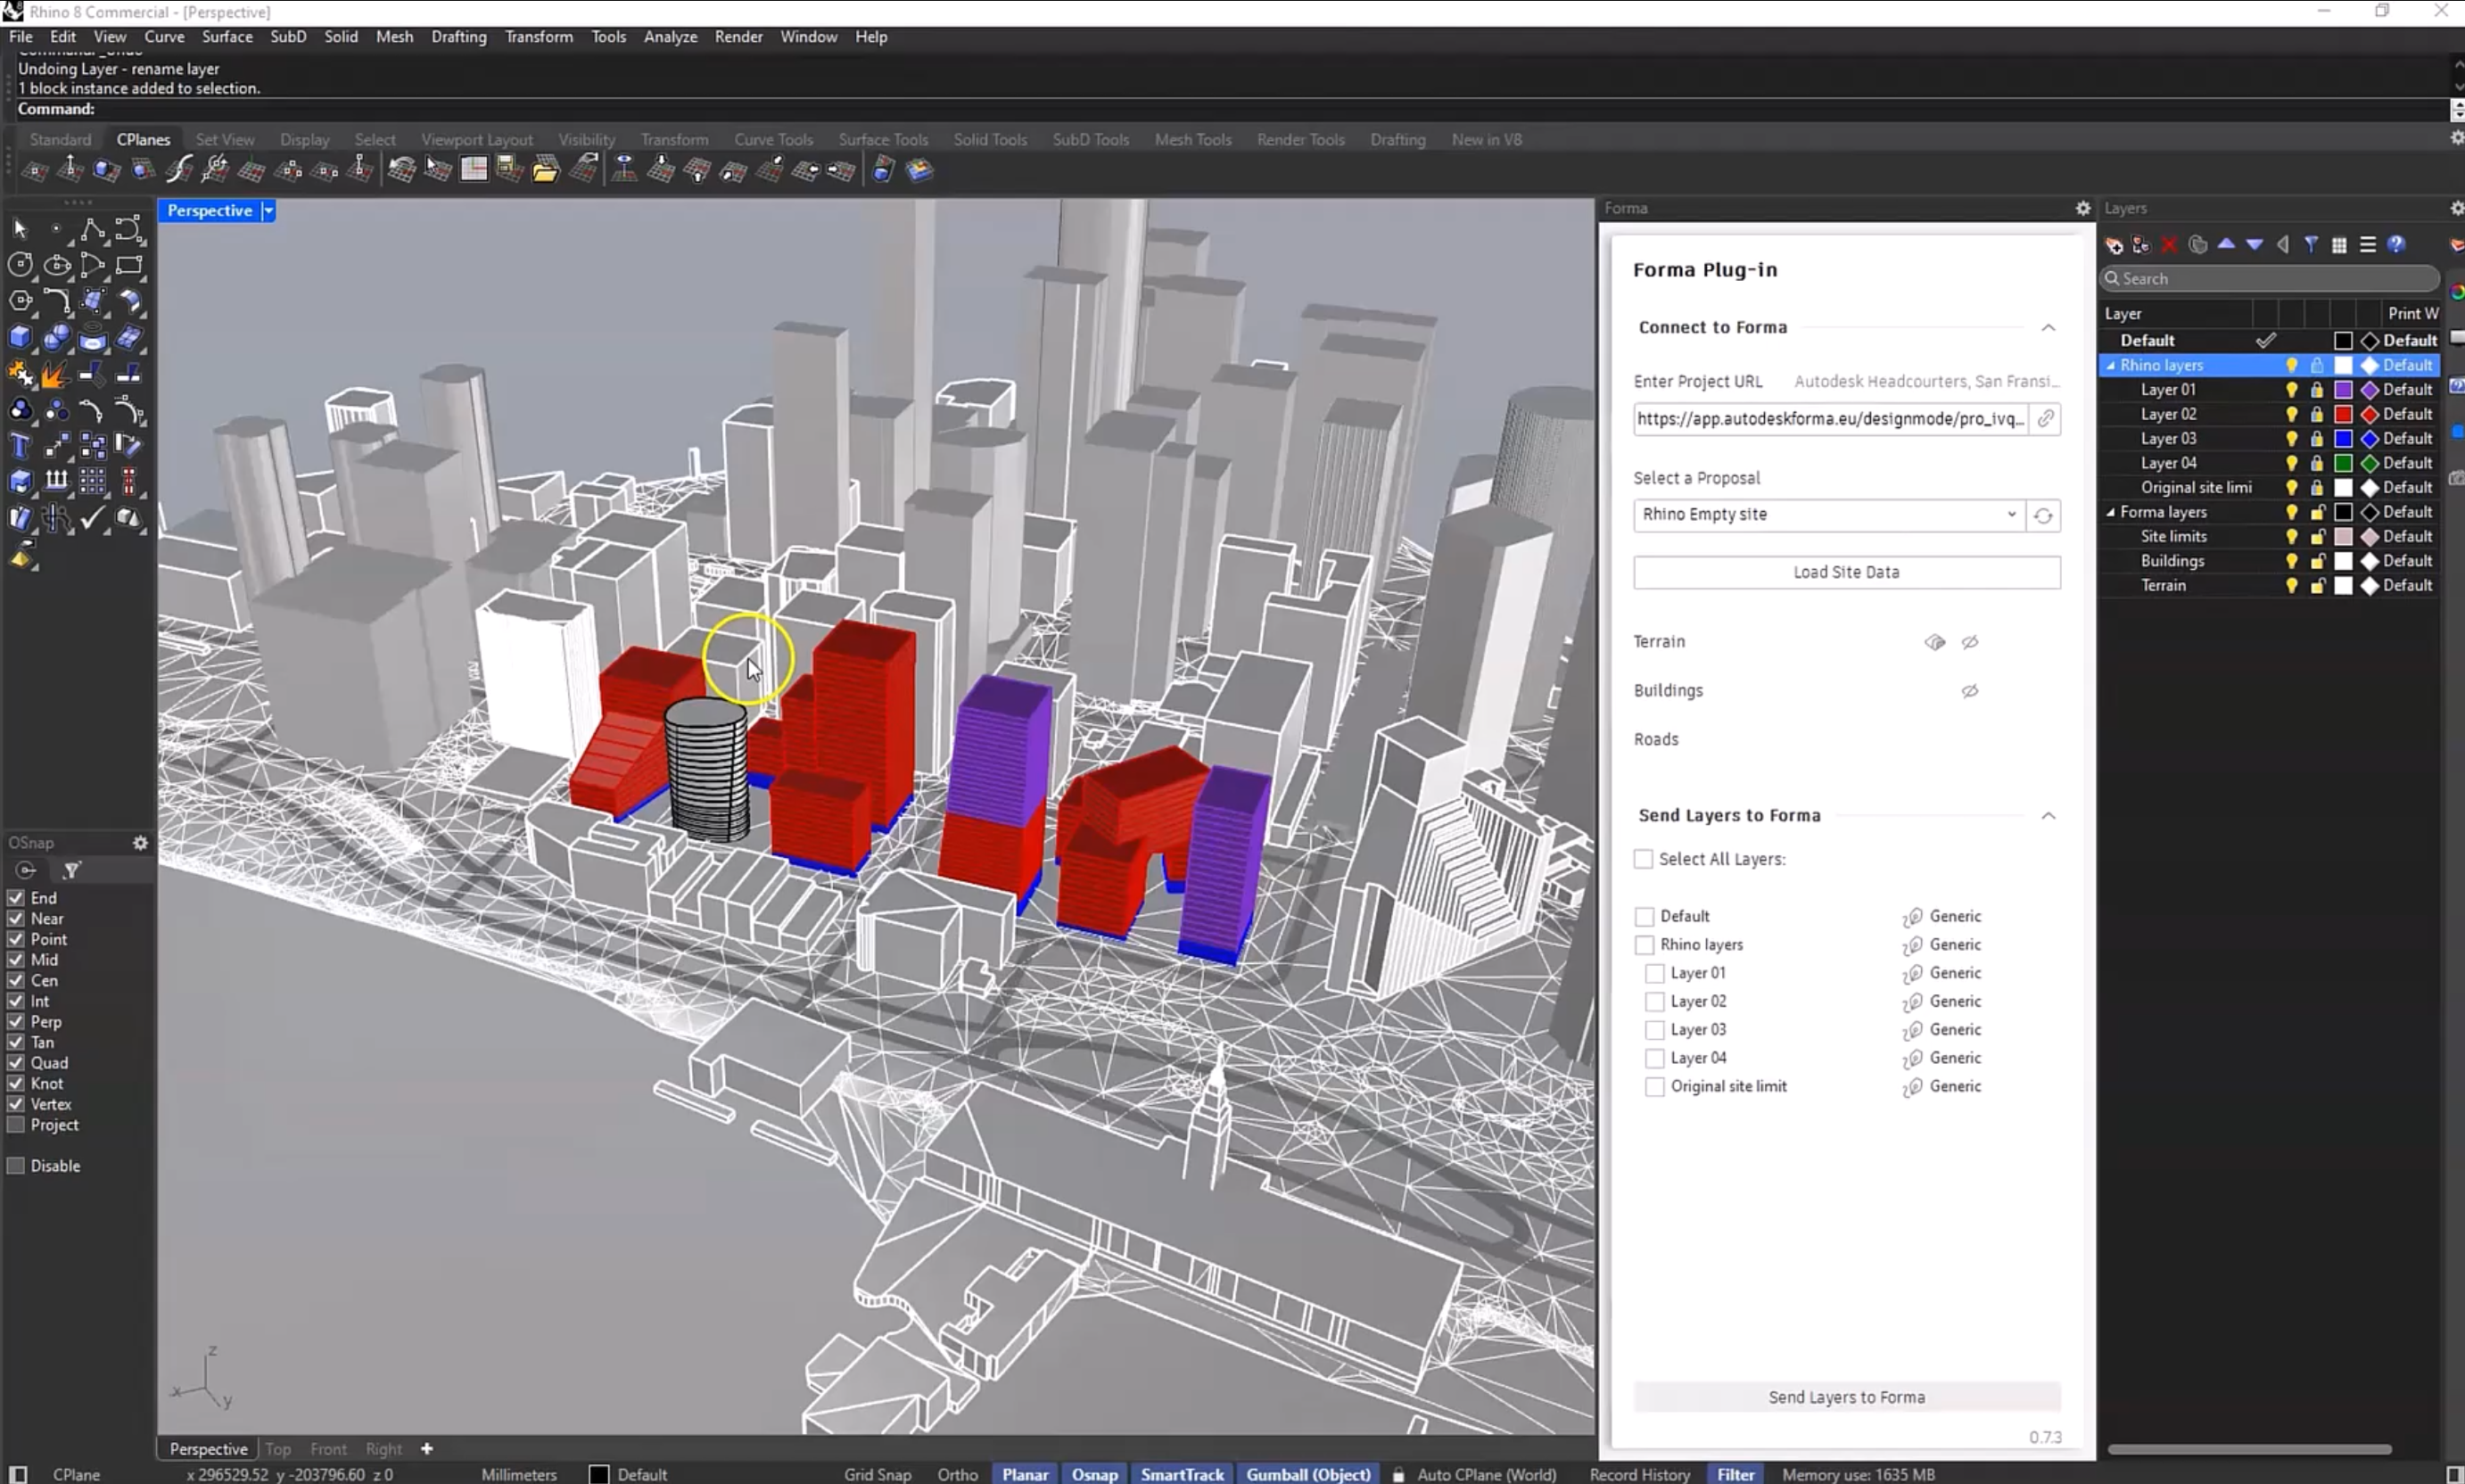This screenshot has height=1484, width=2465.
Task: Delete selected layer using red X icon
Action: click(x=2168, y=244)
